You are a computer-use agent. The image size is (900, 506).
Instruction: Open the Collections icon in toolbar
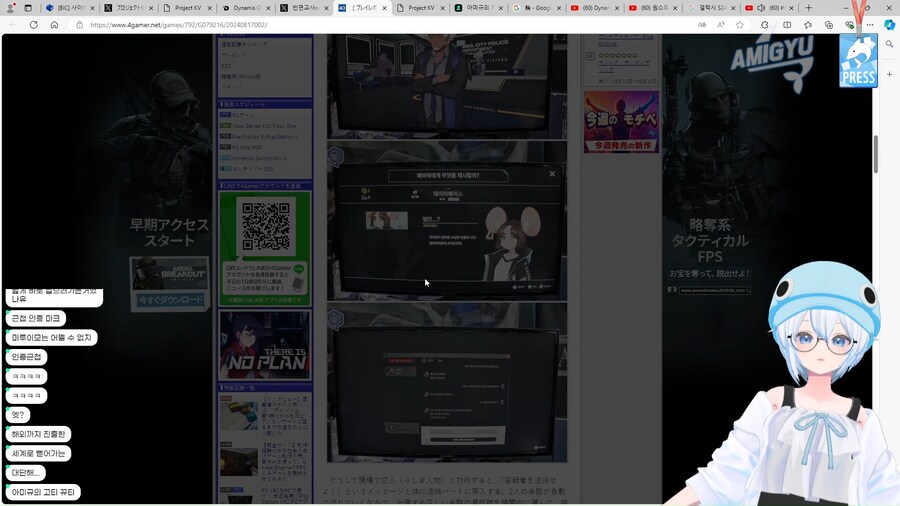[828, 25]
